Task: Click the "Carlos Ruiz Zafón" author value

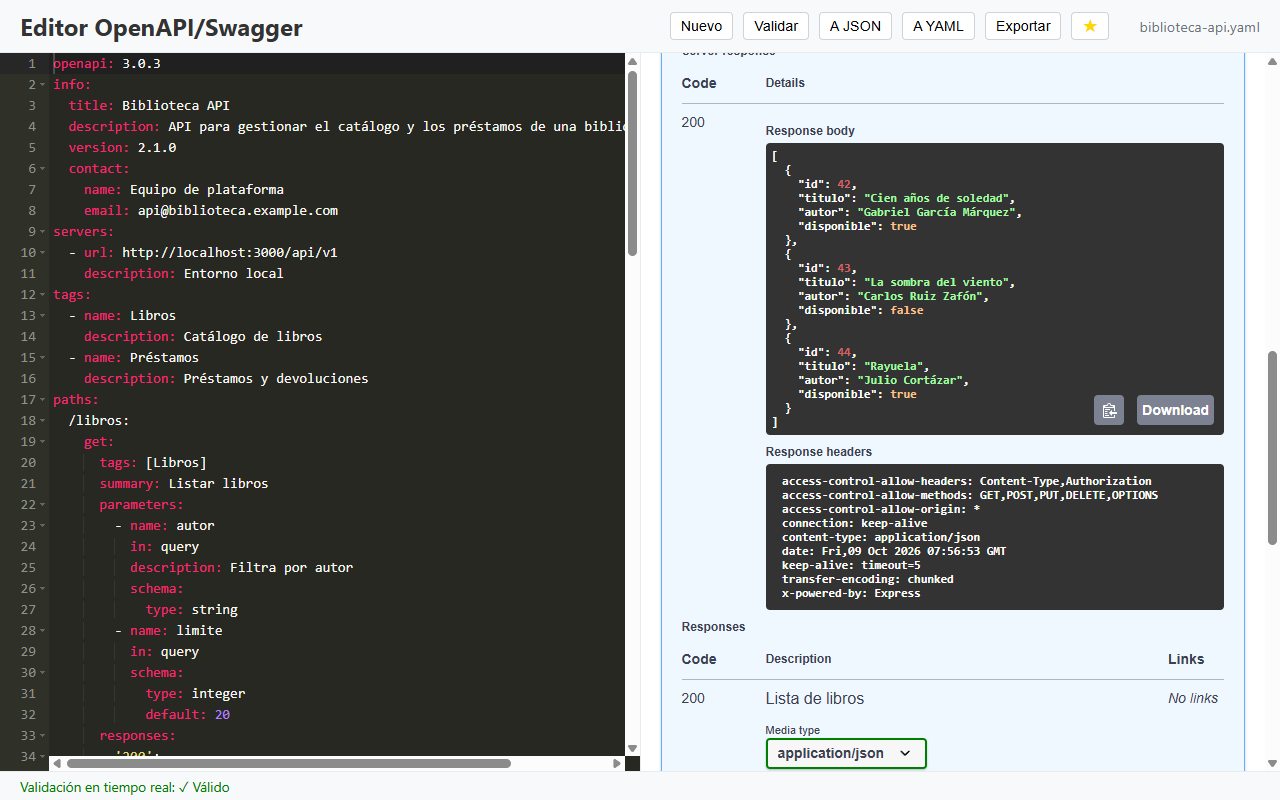Action: pyautogui.click(x=922, y=296)
